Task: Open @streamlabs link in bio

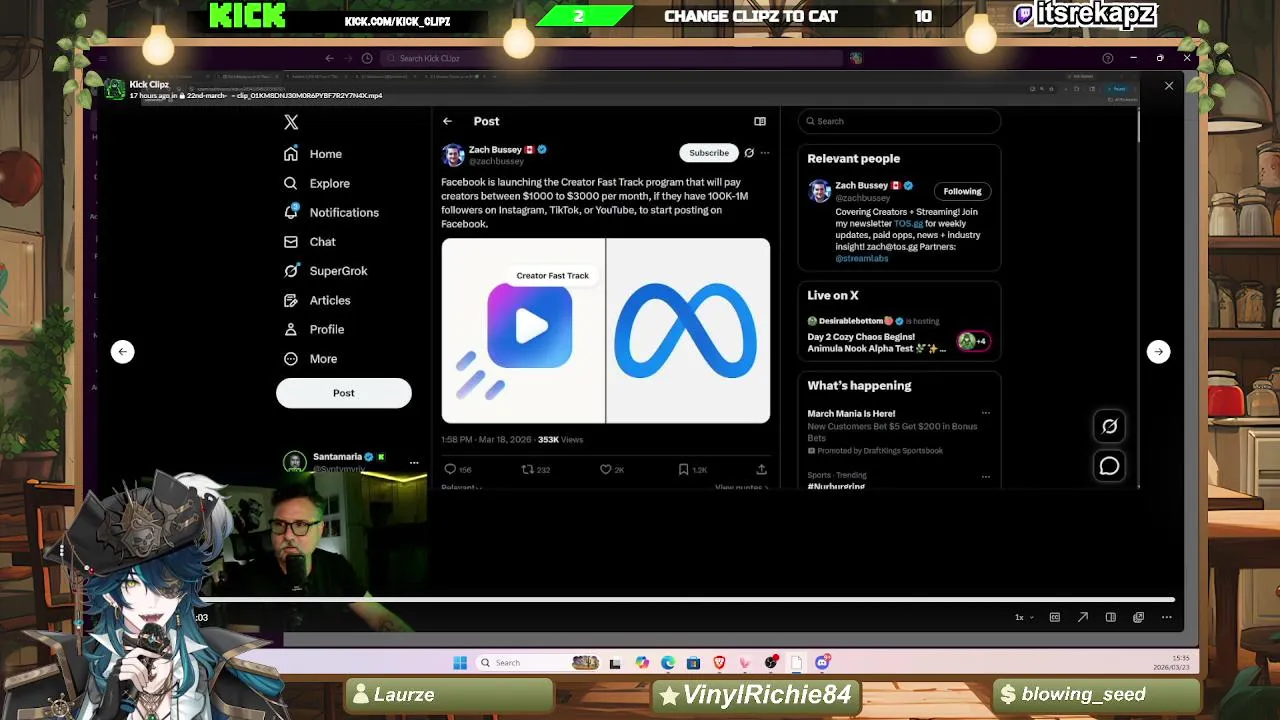Action: (862, 258)
